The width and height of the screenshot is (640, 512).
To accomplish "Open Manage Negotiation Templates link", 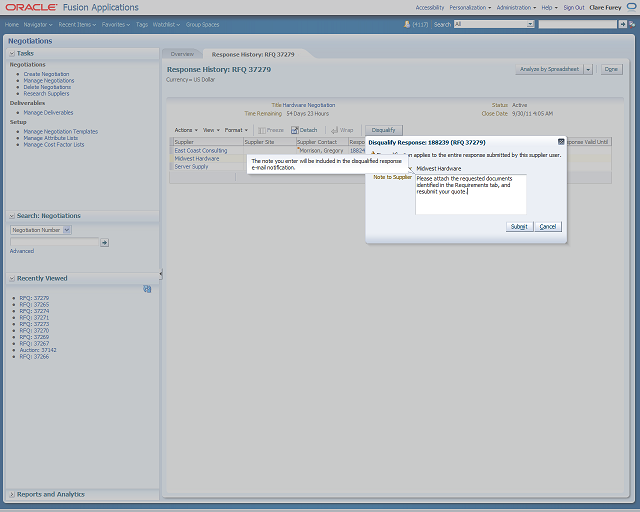I will pyautogui.click(x=61, y=132).
